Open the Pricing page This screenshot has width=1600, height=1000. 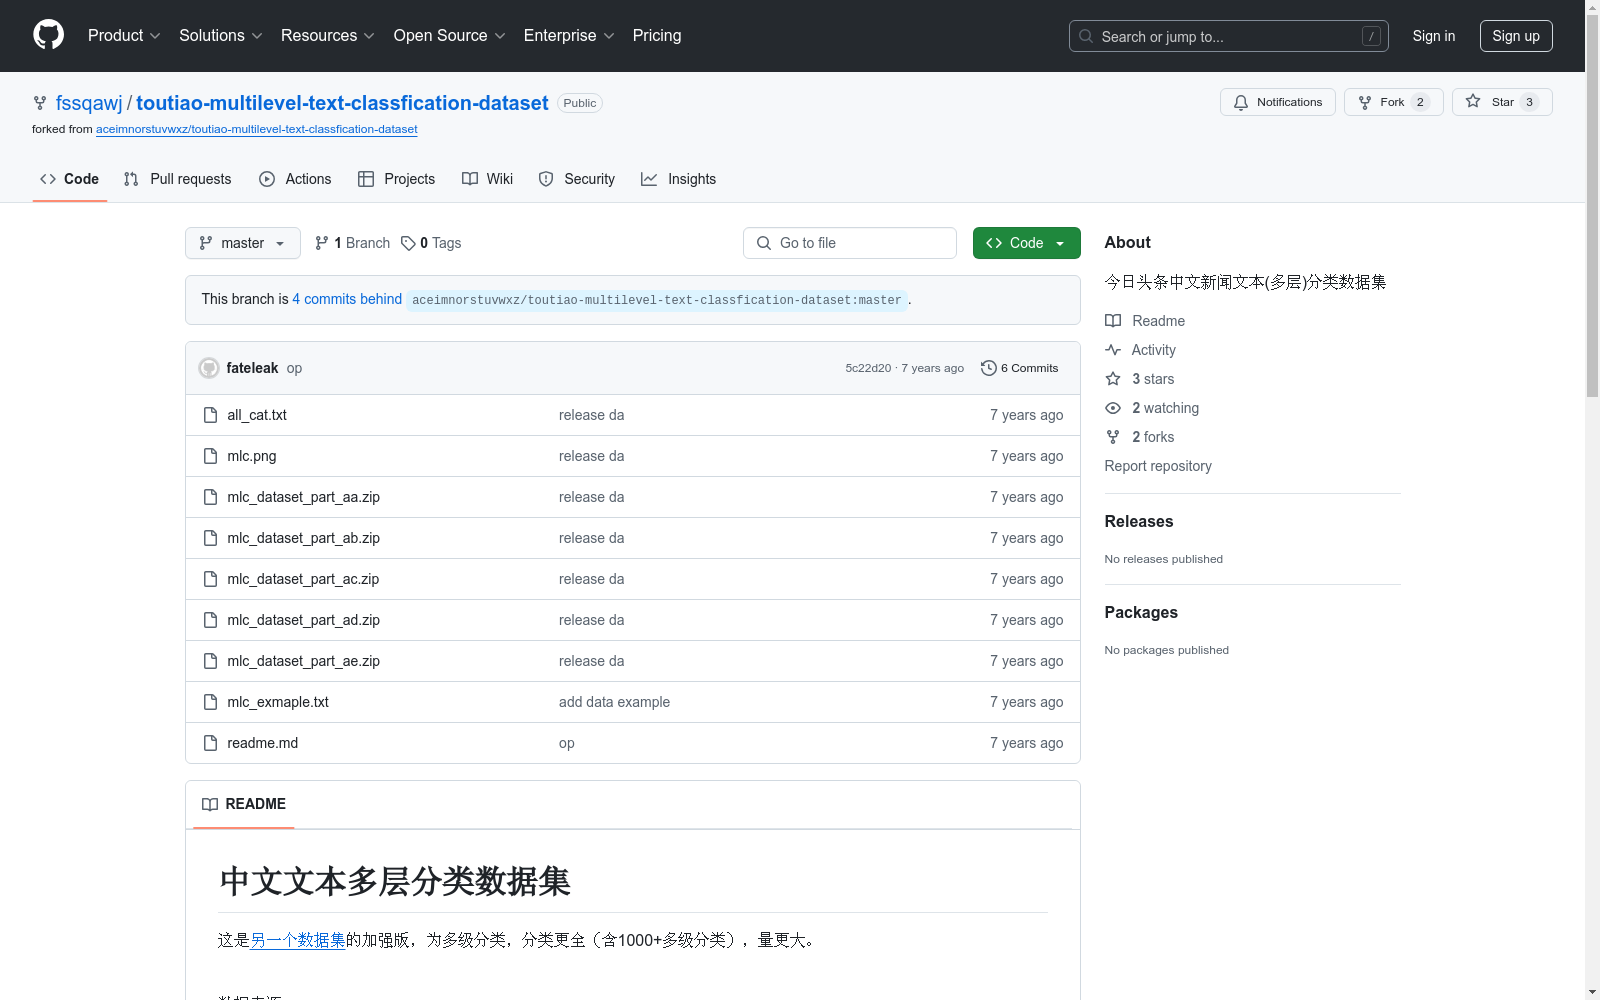pyautogui.click(x=657, y=35)
